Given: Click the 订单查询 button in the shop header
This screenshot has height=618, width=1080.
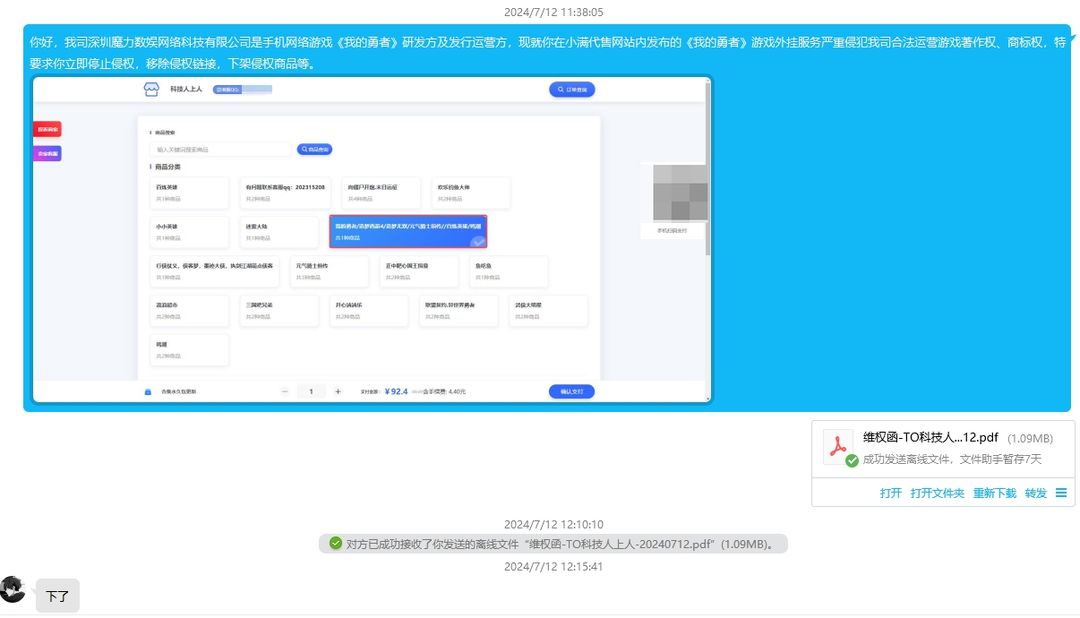Looking at the screenshot, I should [572, 90].
